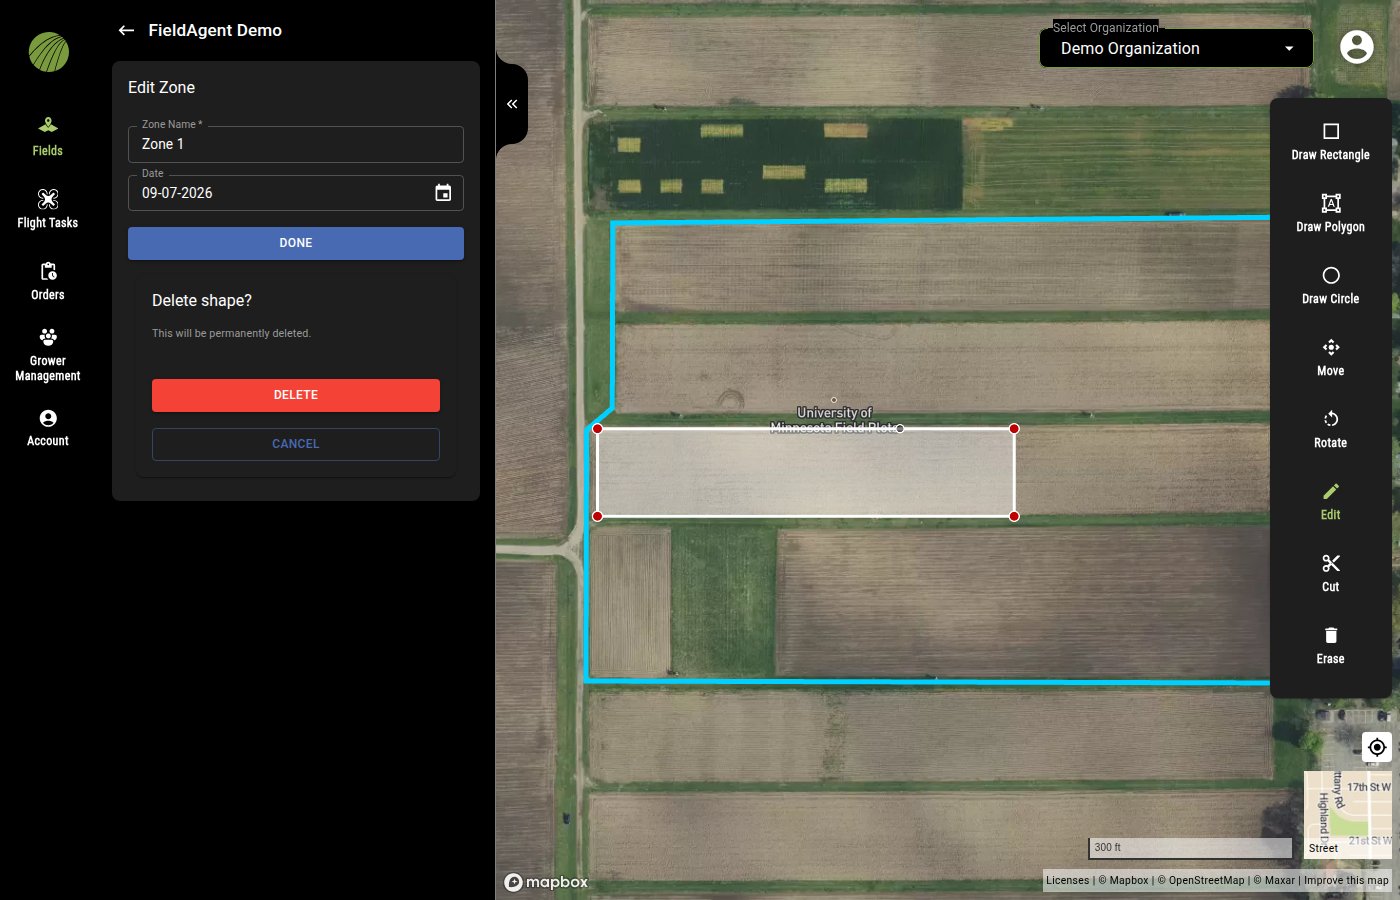Go to Orders in sidebar
1400x900 pixels.
pos(48,281)
